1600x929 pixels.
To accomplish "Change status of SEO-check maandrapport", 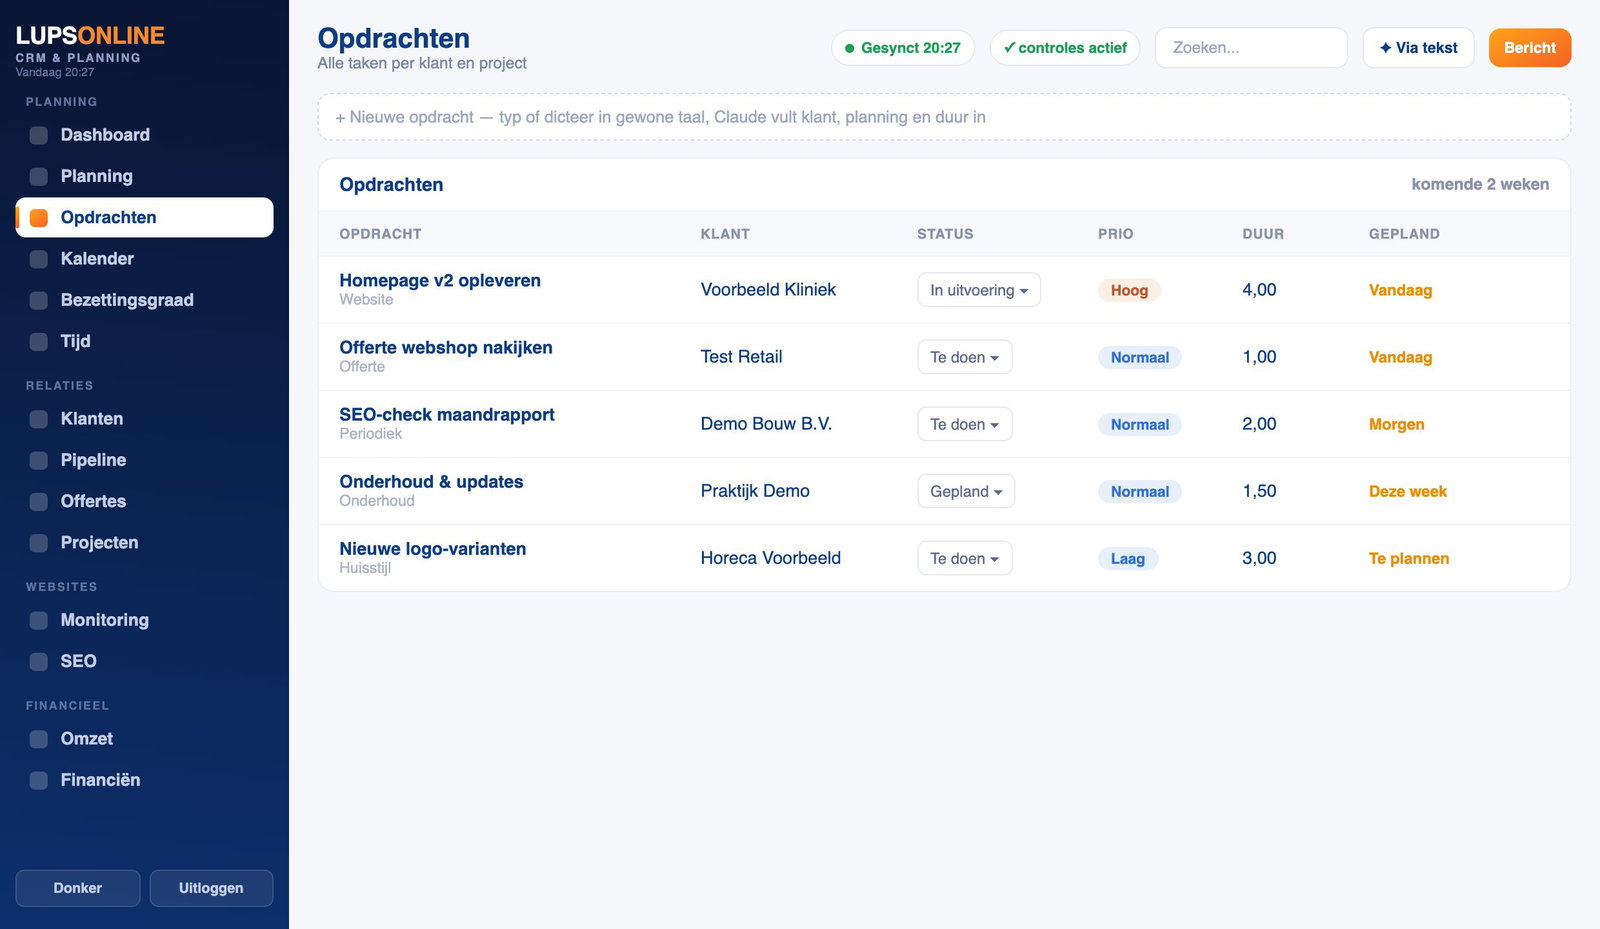I will tap(965, 424).
